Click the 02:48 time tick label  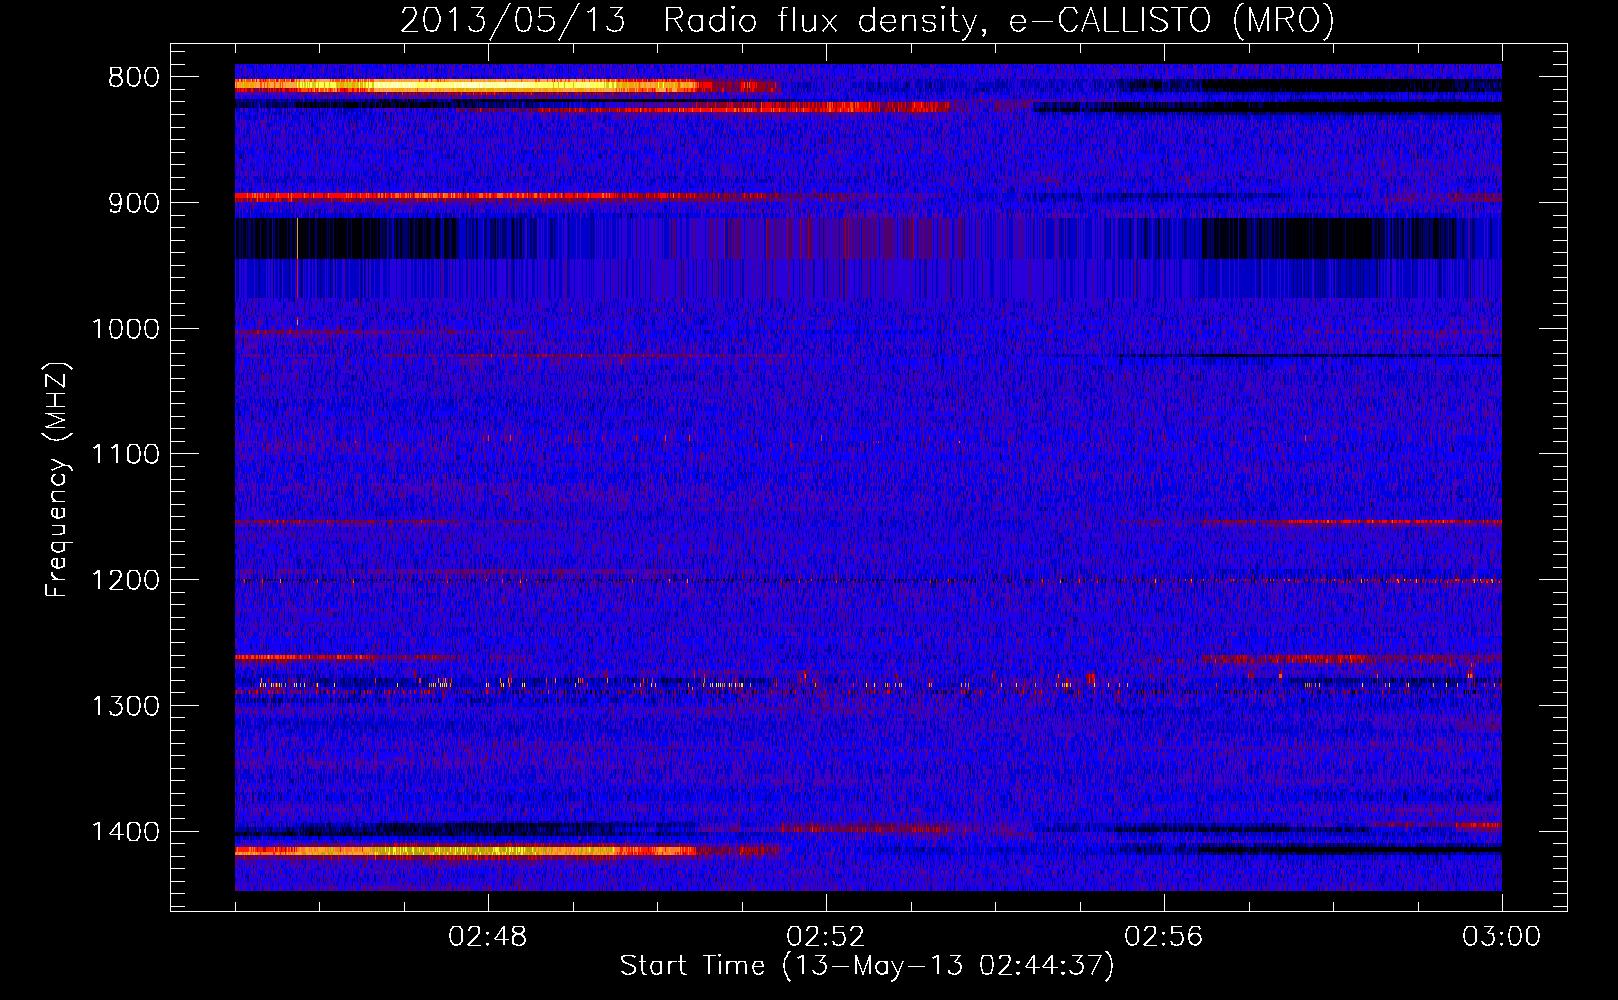click(488, 937)
